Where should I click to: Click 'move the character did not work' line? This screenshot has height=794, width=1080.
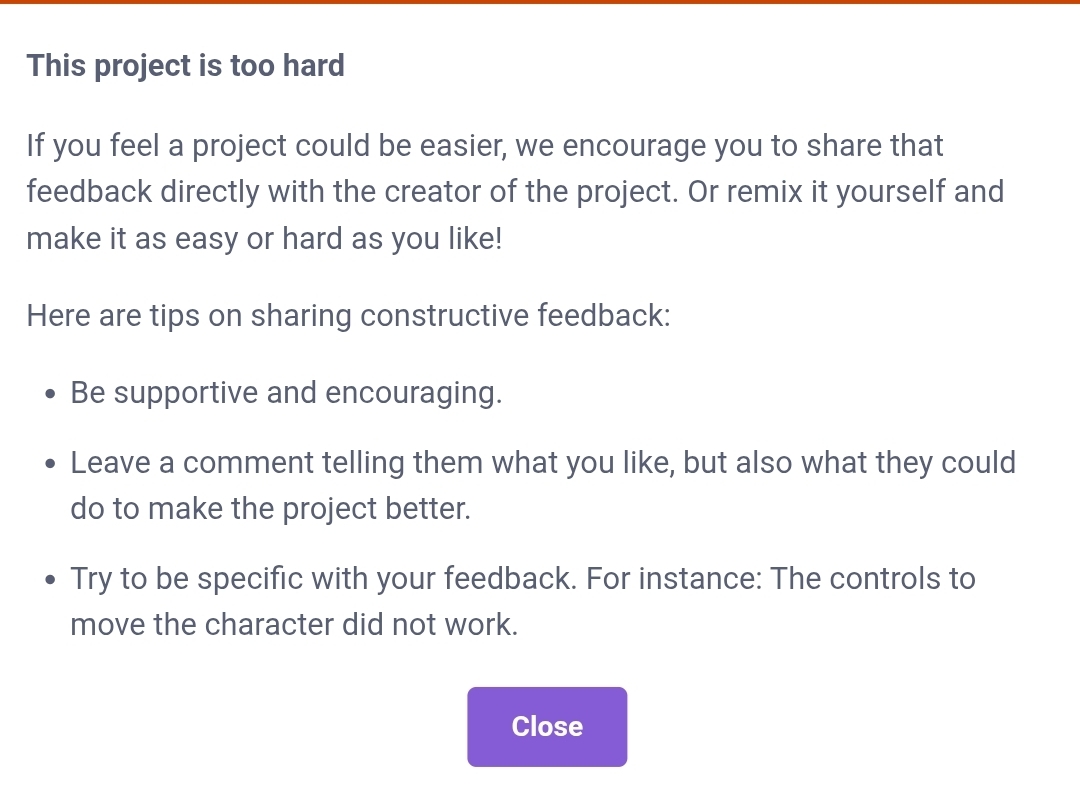[294, 625]
